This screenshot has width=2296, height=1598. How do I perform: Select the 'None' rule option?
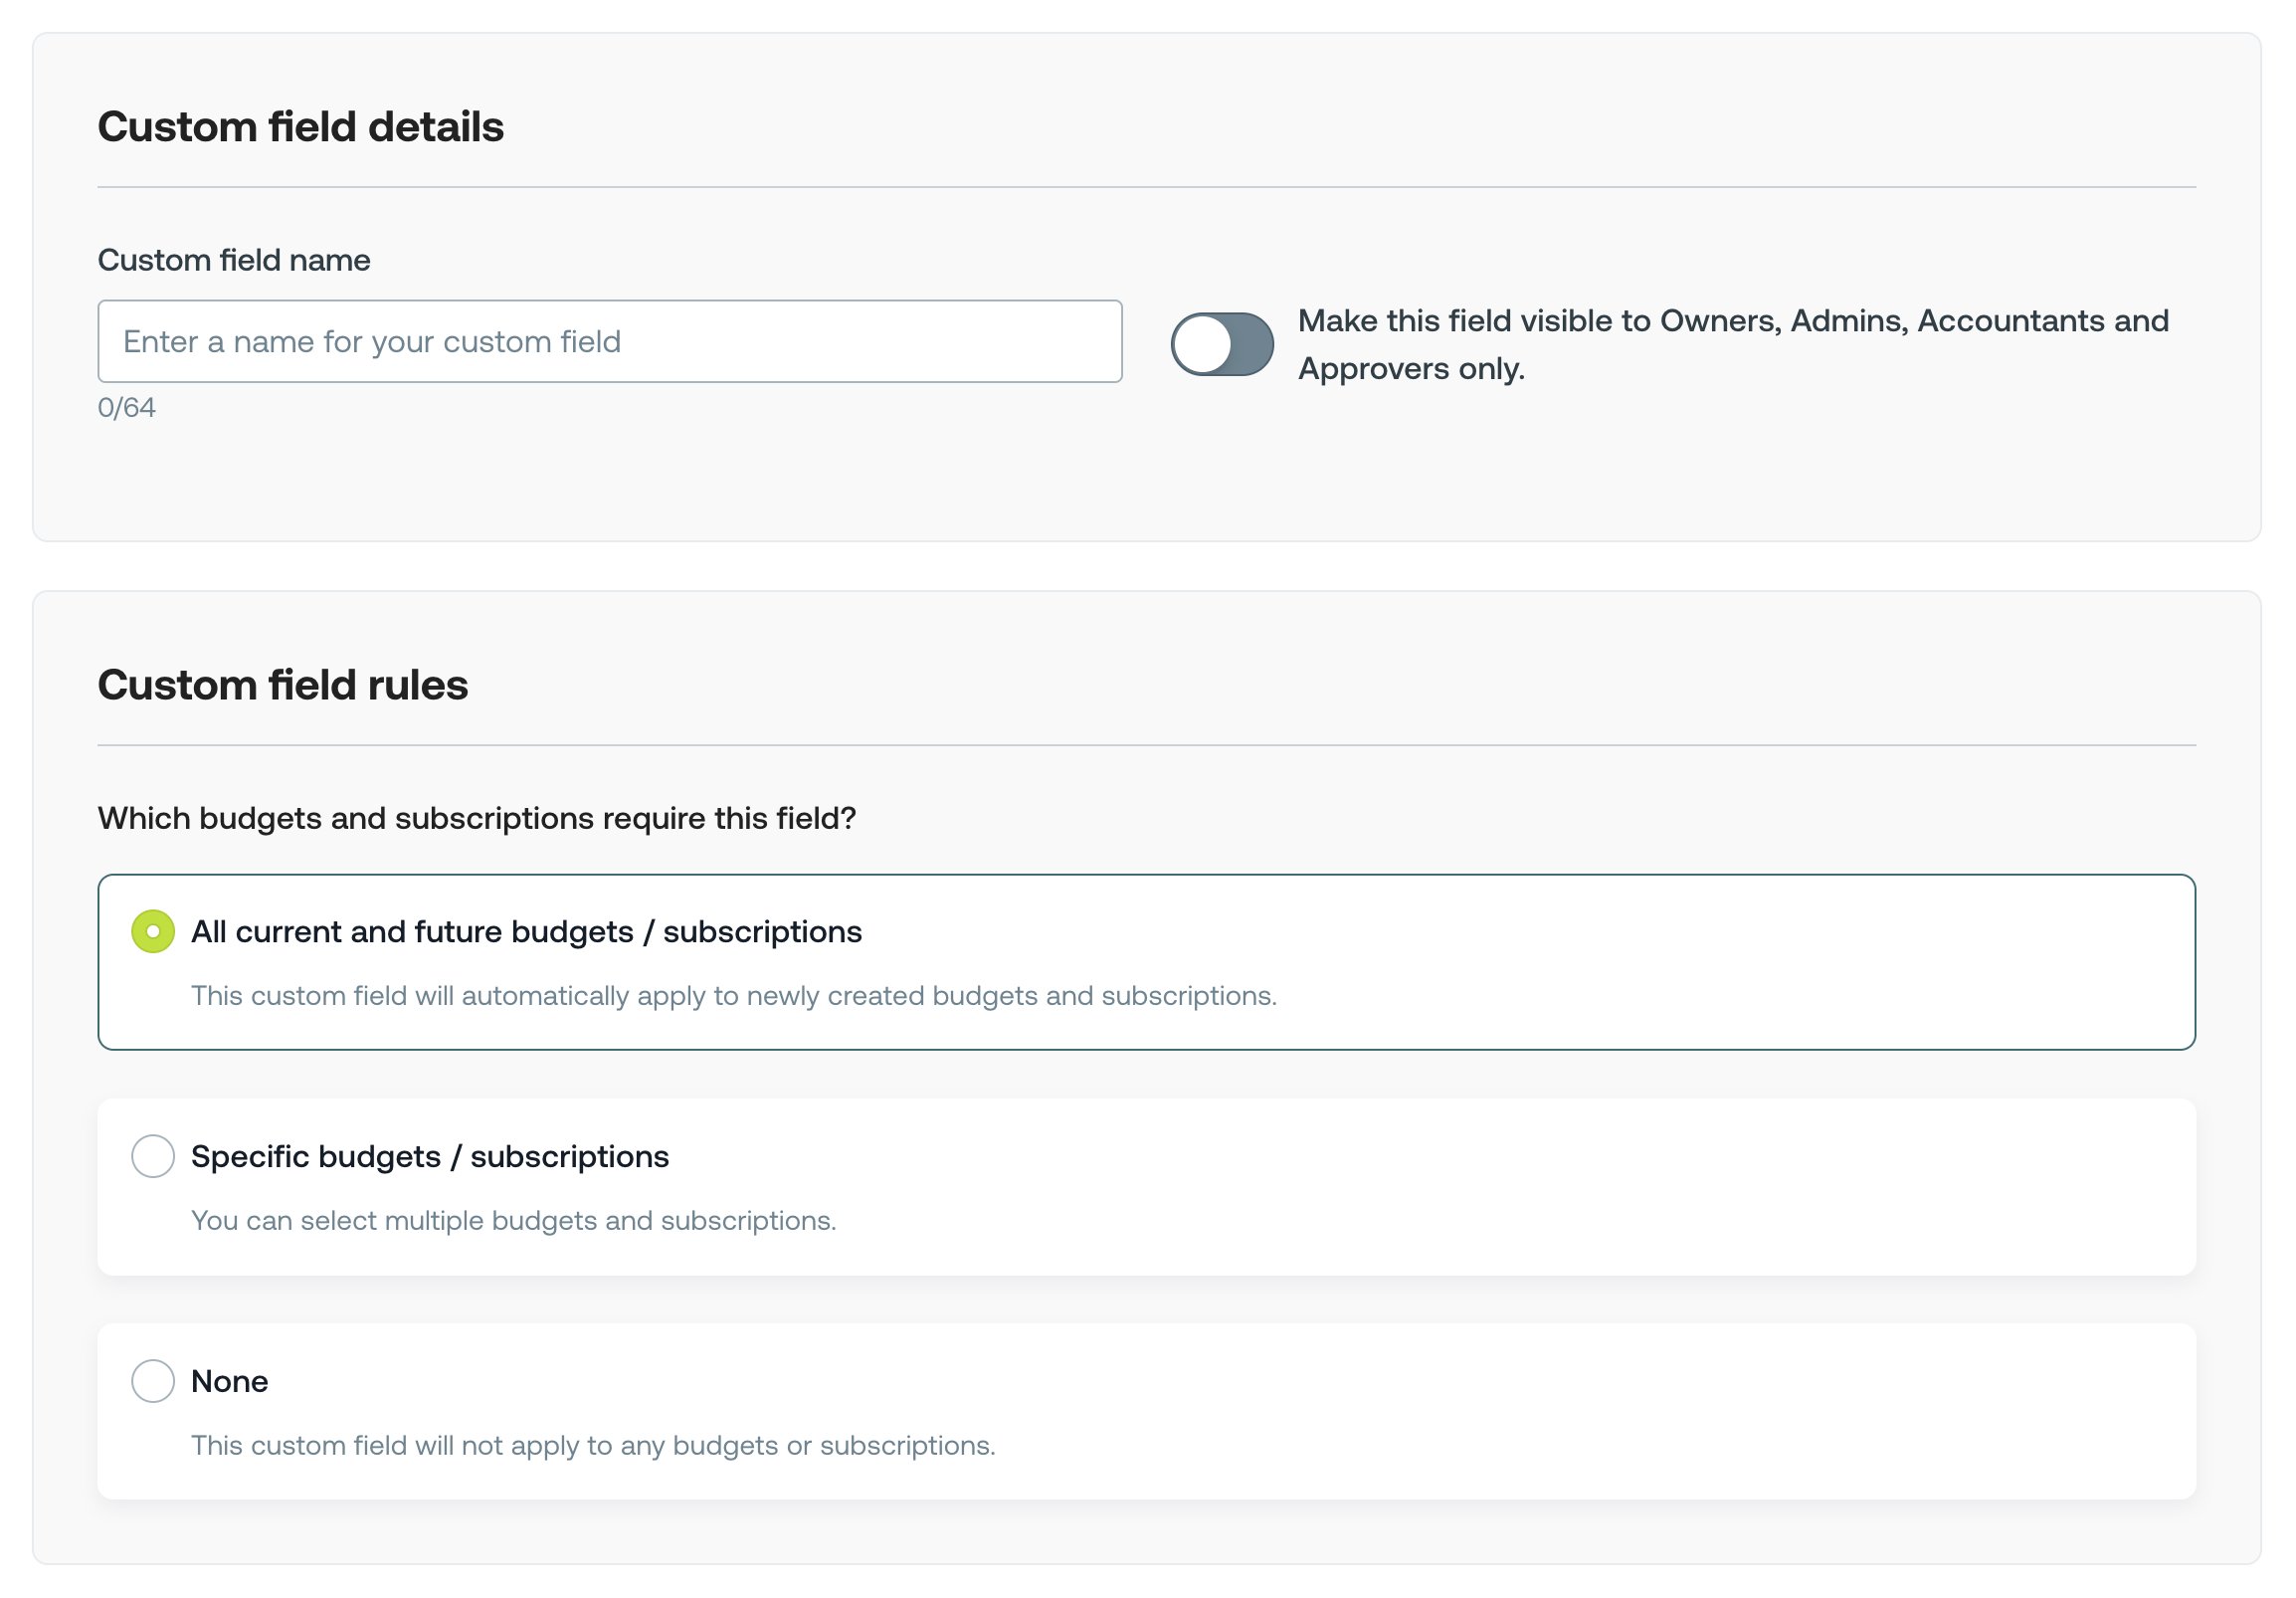(x=152, y=1380)
